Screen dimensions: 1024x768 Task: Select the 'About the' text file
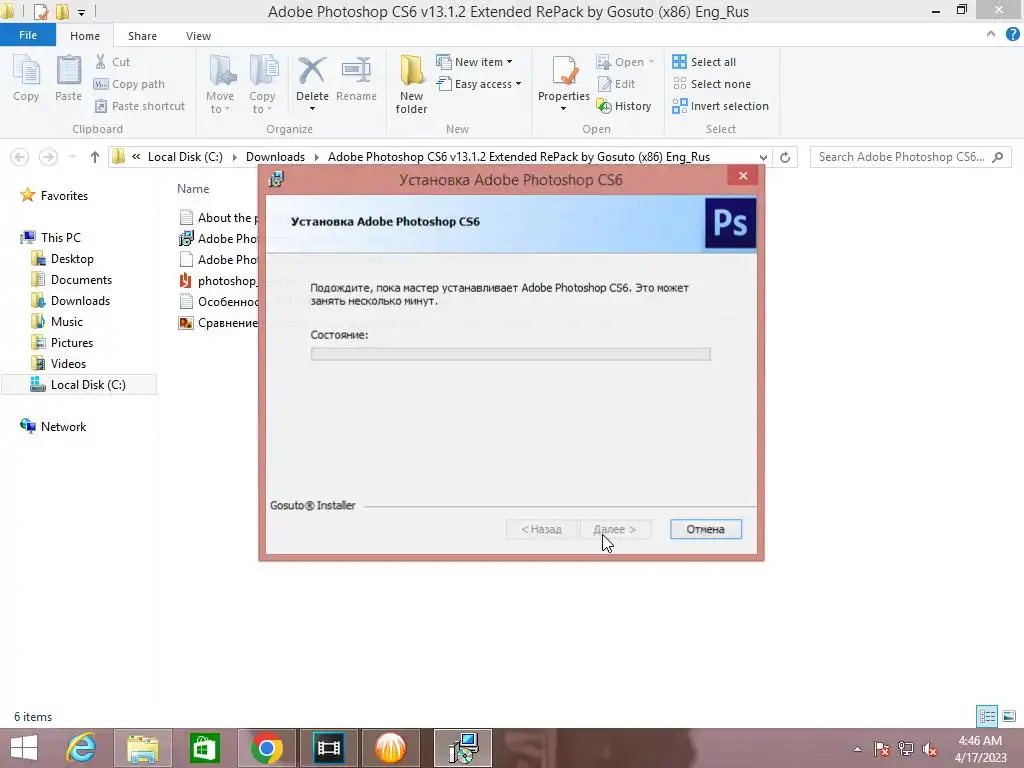219,217
